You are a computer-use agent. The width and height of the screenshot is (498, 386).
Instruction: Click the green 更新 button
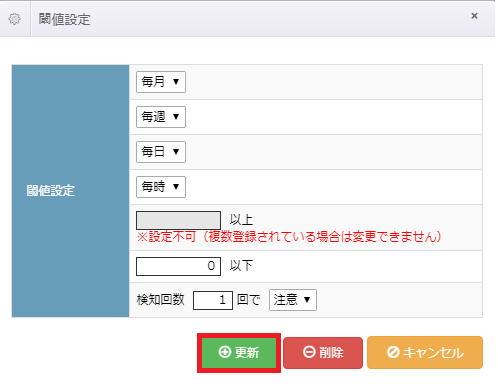[239, 353]
